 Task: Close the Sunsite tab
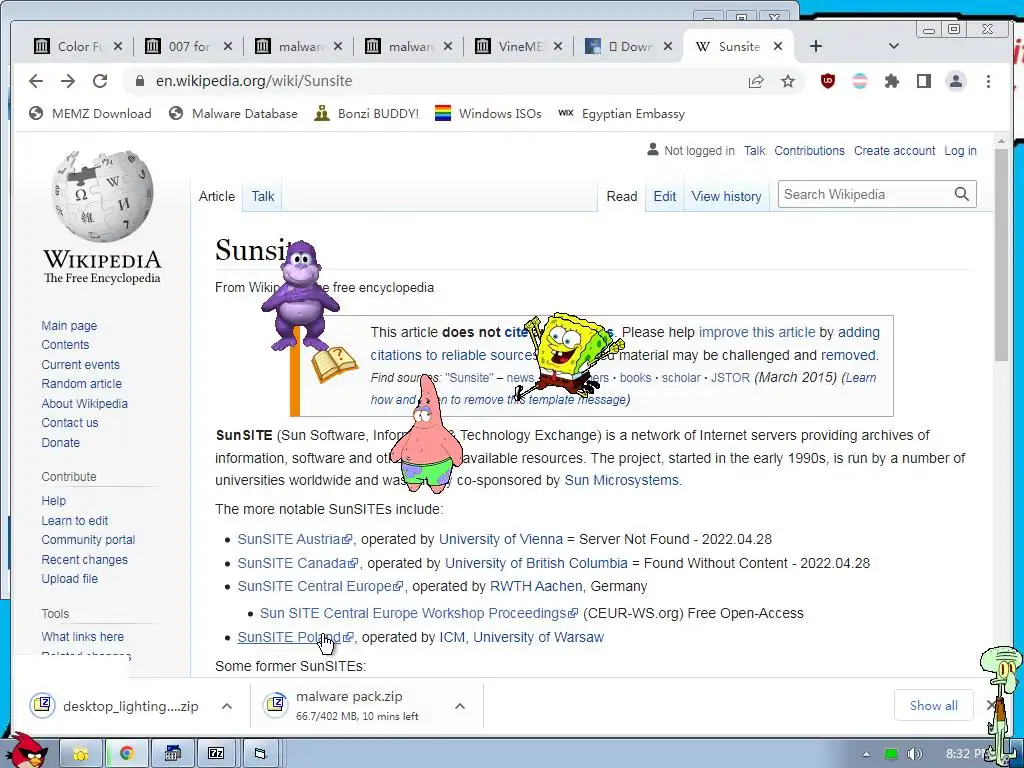pos(778,46)
